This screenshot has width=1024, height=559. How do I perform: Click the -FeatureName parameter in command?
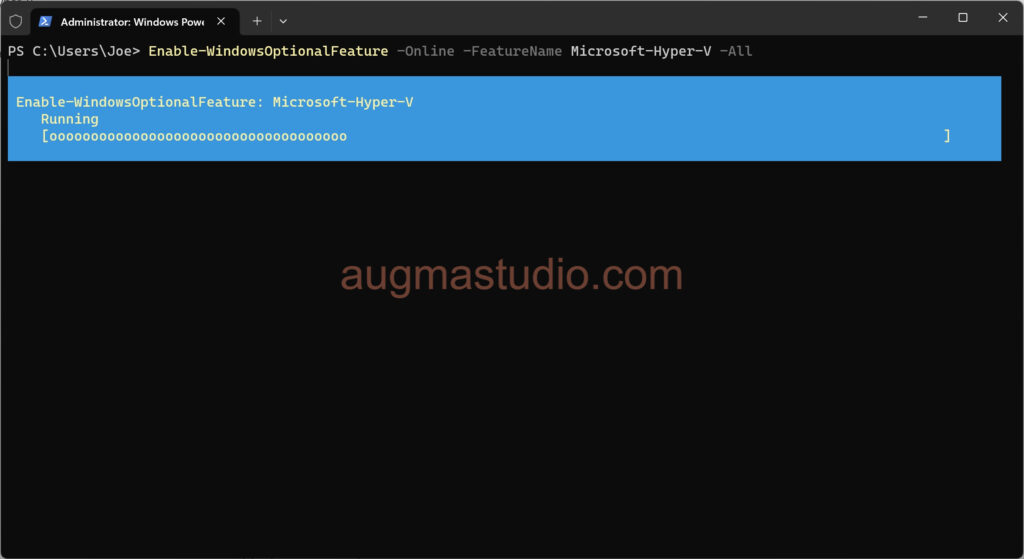[x=512, y=51]
